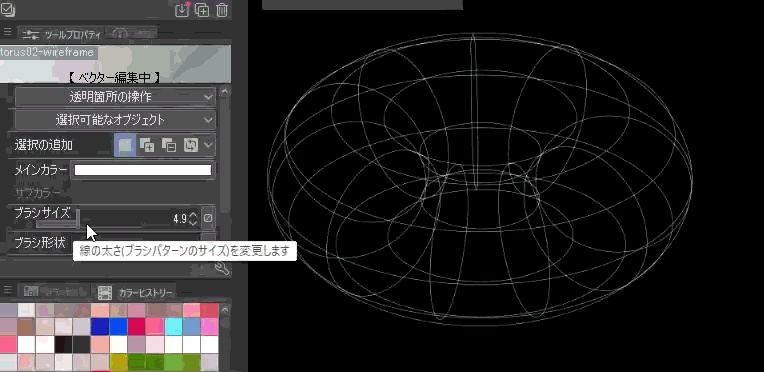The width and height of the screenshot is (764, 372).
Task: Pick the violet-pink swatch at row end
Action: (210, 327)
